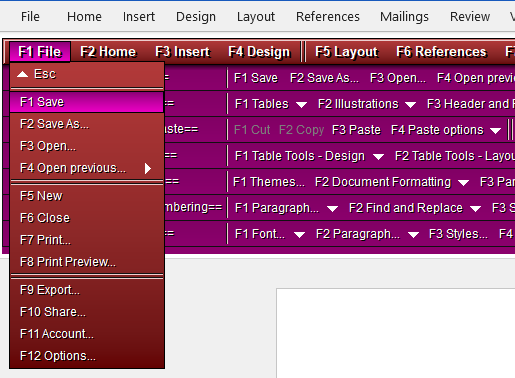The height and width of the screenshot is (378, 515).
Task: Expand the Document Formatting dropdown arrow
Action: coord(463,183)
